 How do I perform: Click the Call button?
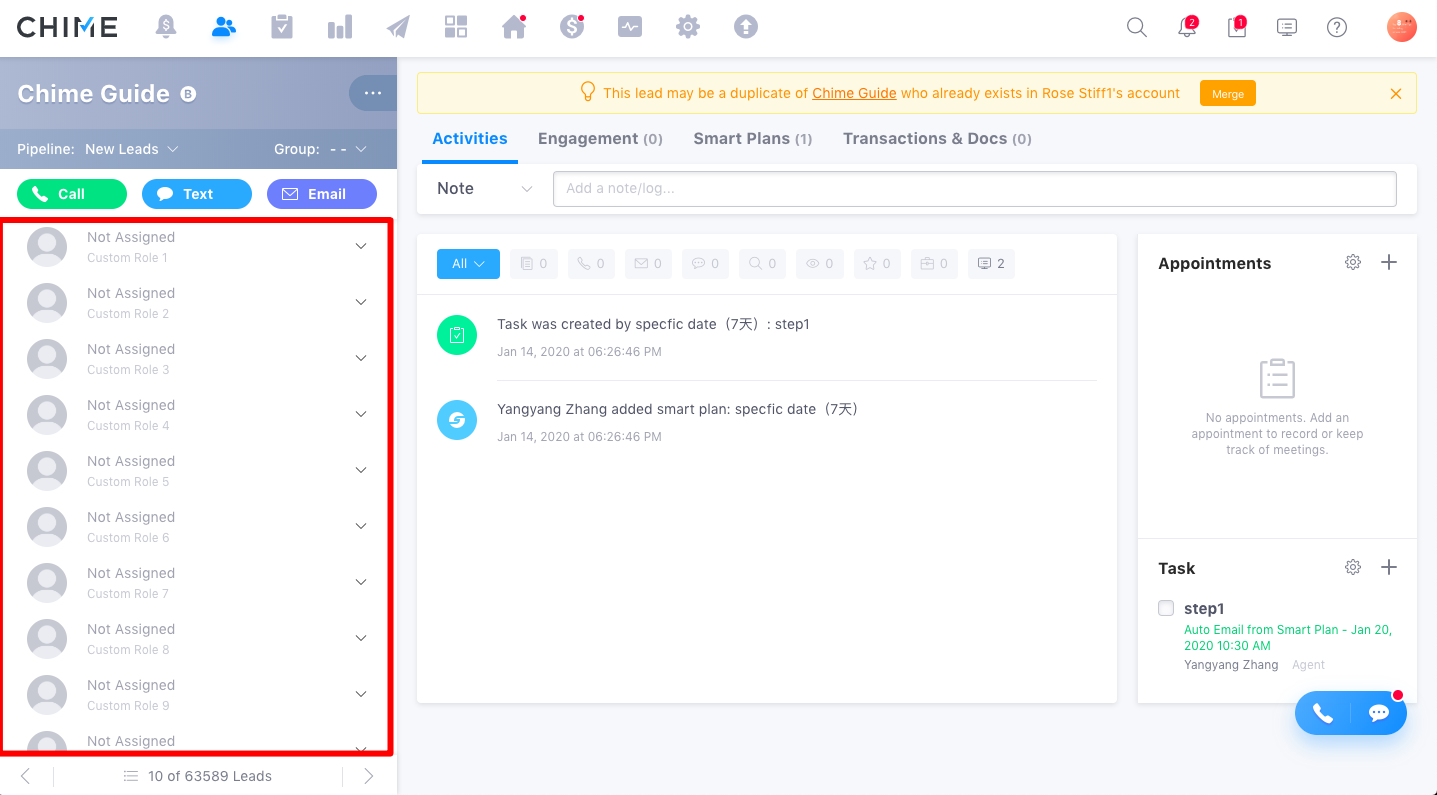72,194
